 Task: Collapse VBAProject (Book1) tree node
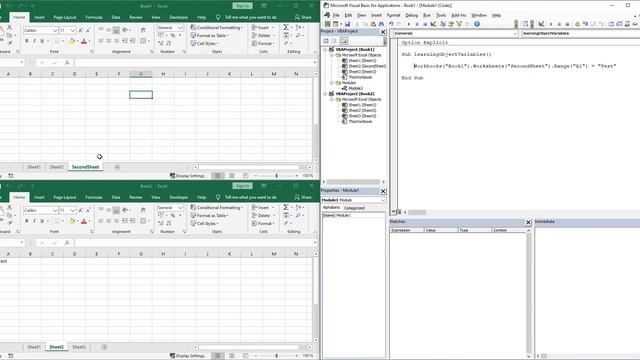click(326, 49)
